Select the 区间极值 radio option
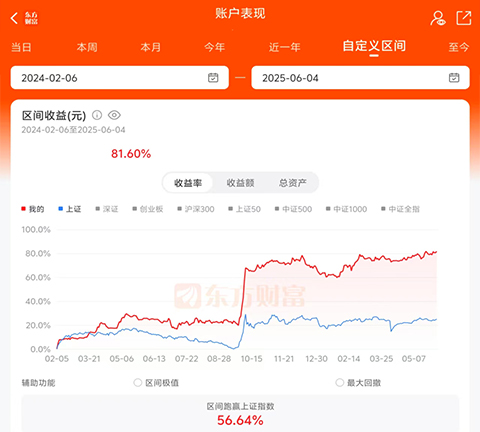 138,382
